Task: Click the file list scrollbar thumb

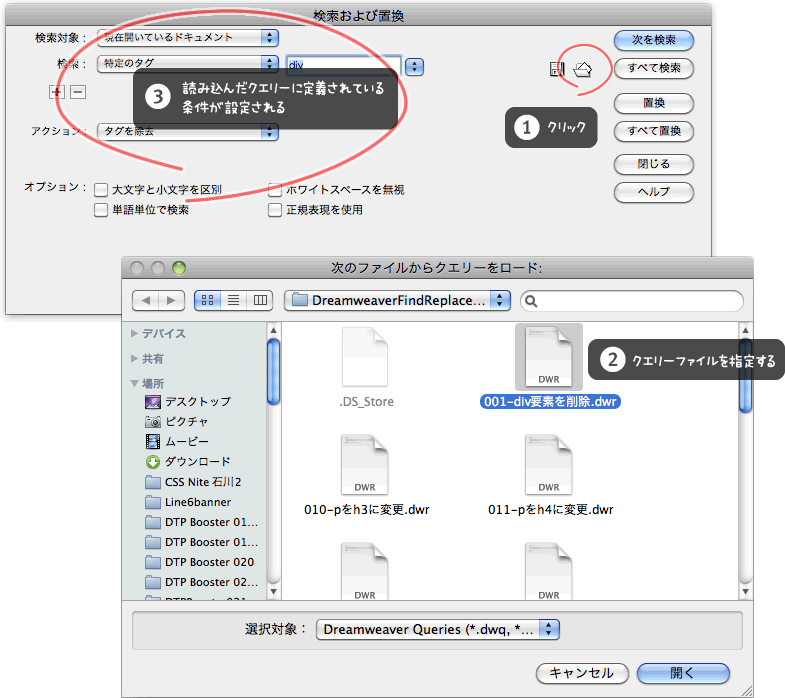Action: [x=745, y=376]
